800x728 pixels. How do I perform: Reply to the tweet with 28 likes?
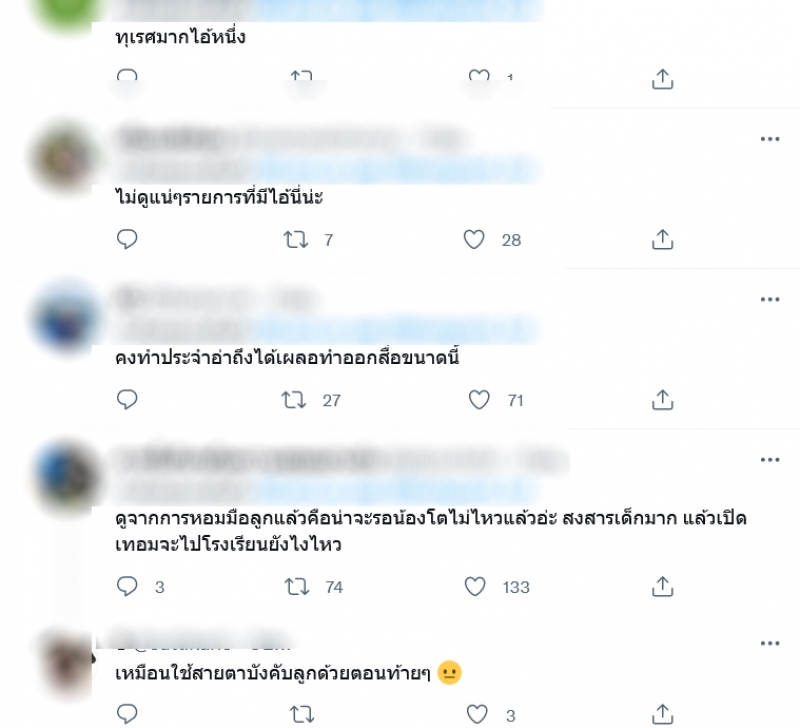127,239
